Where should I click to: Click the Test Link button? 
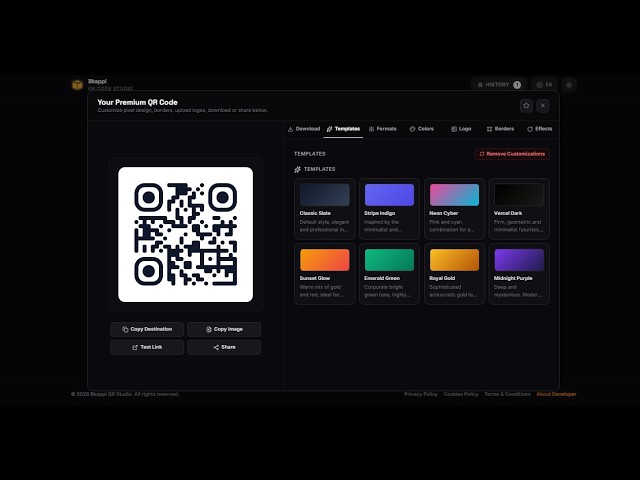tap(147, 347)
